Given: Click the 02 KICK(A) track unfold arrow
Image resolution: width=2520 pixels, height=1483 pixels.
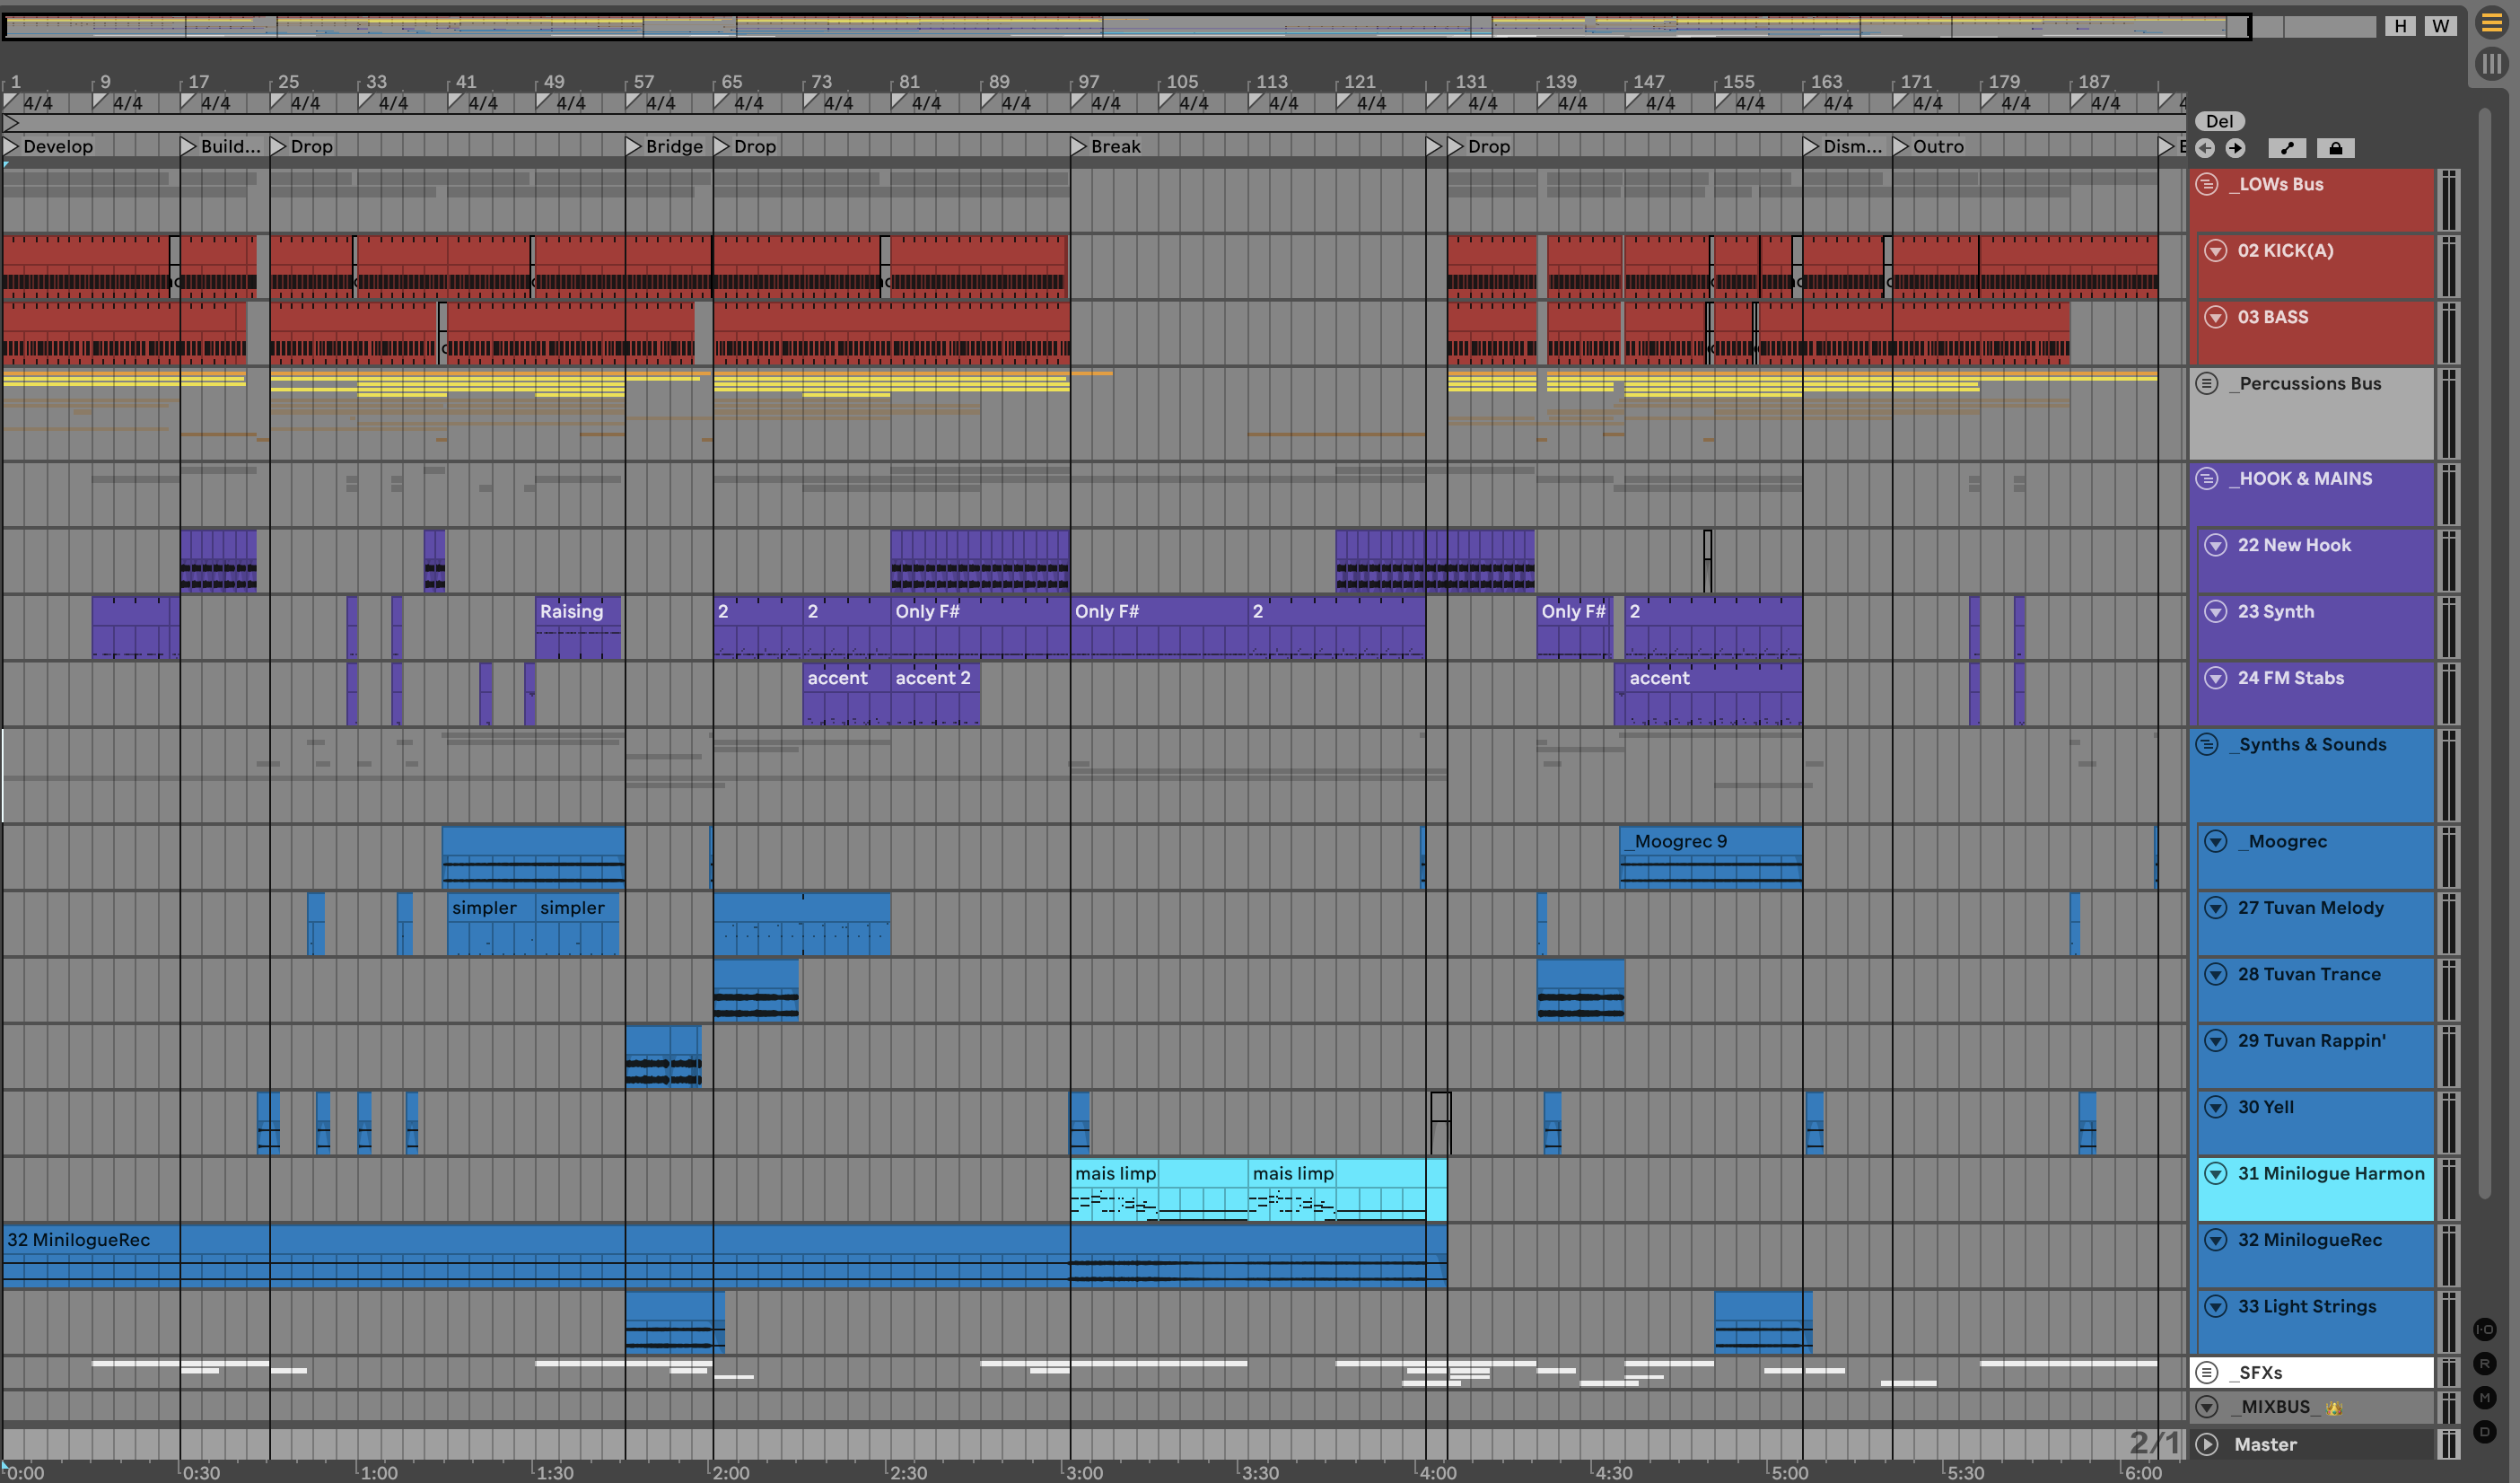Looking at the screenshot, I should pos(2216,250).
